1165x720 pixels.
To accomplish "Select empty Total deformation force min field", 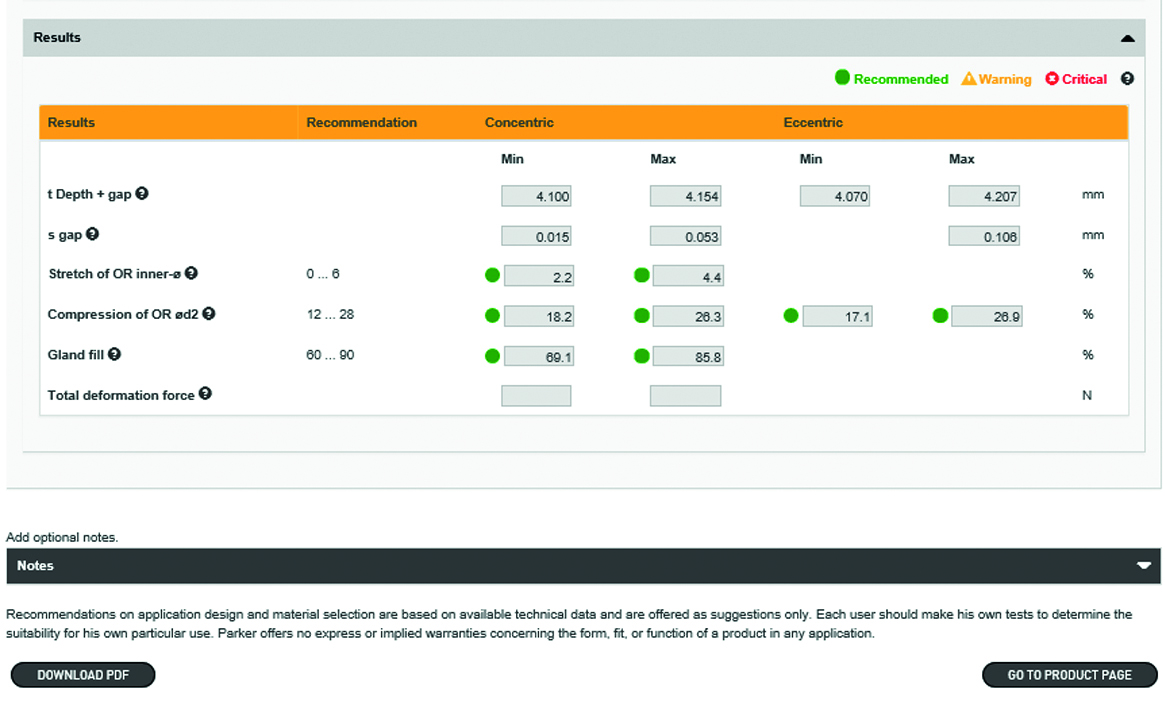I will pos(536,395).
